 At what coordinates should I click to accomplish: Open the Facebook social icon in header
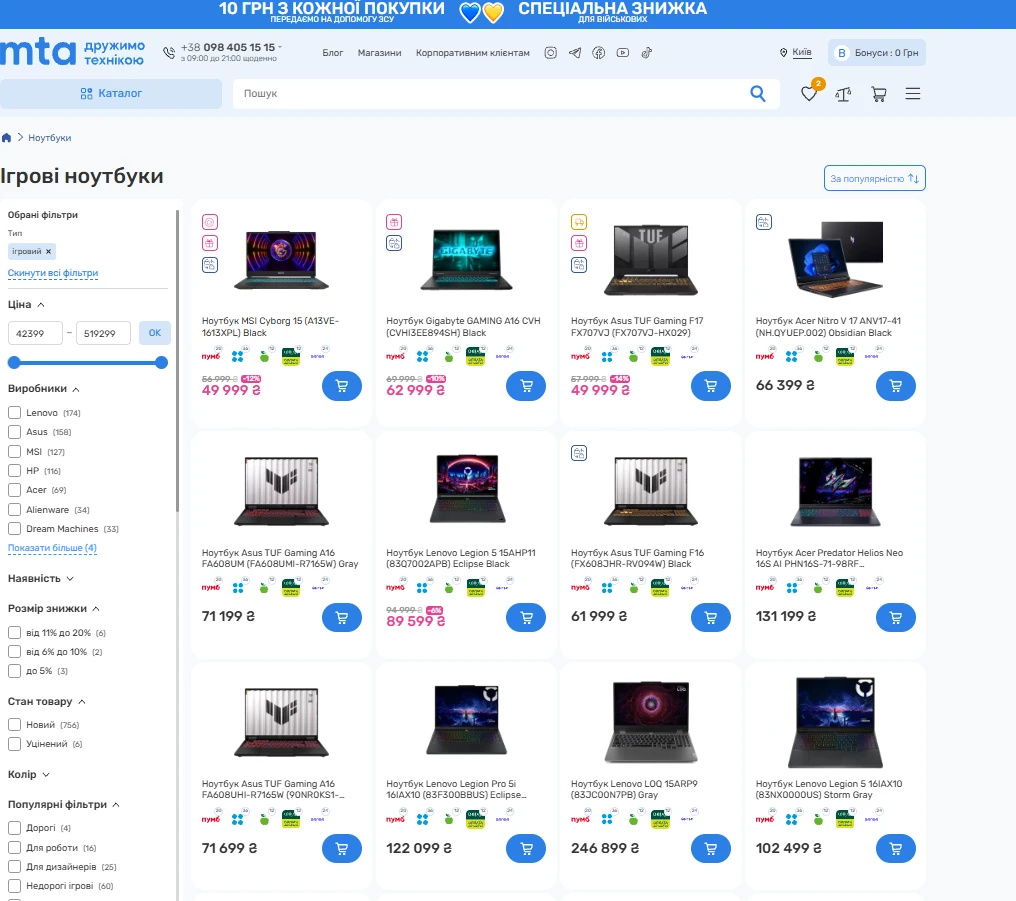tap(599, 53)
